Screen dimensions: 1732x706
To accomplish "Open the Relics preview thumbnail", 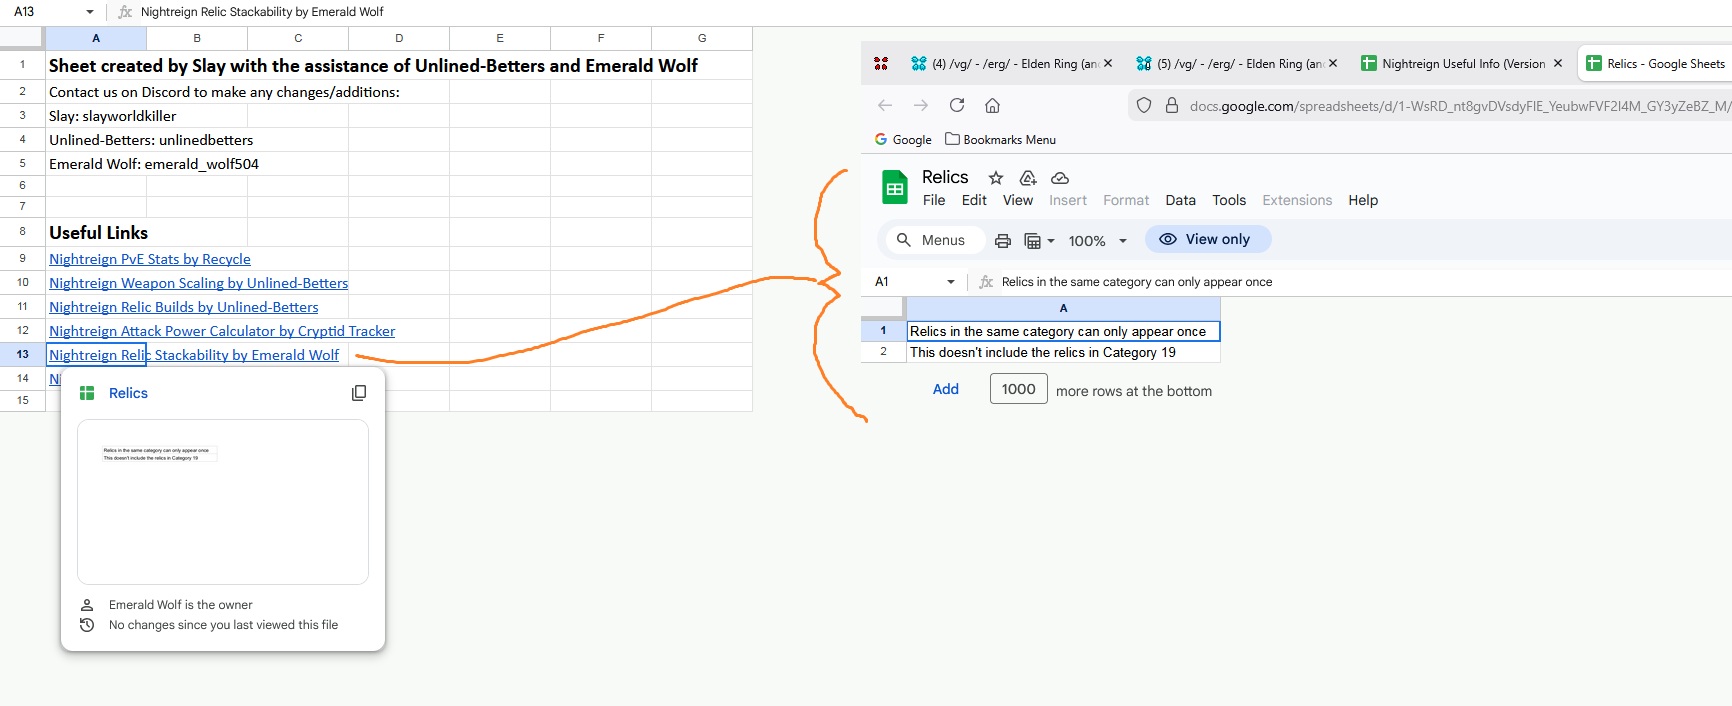I will [x=223, y=502].
